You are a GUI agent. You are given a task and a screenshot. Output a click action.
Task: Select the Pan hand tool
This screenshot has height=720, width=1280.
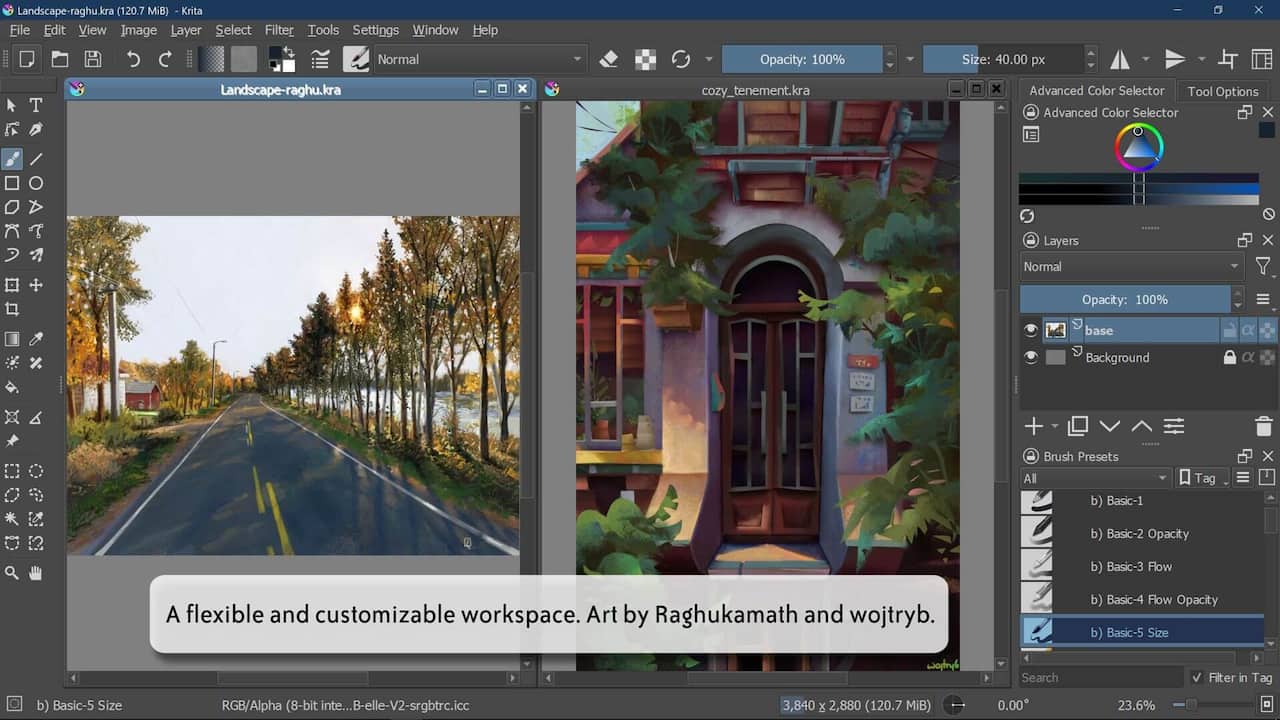(x=36, y=573)
